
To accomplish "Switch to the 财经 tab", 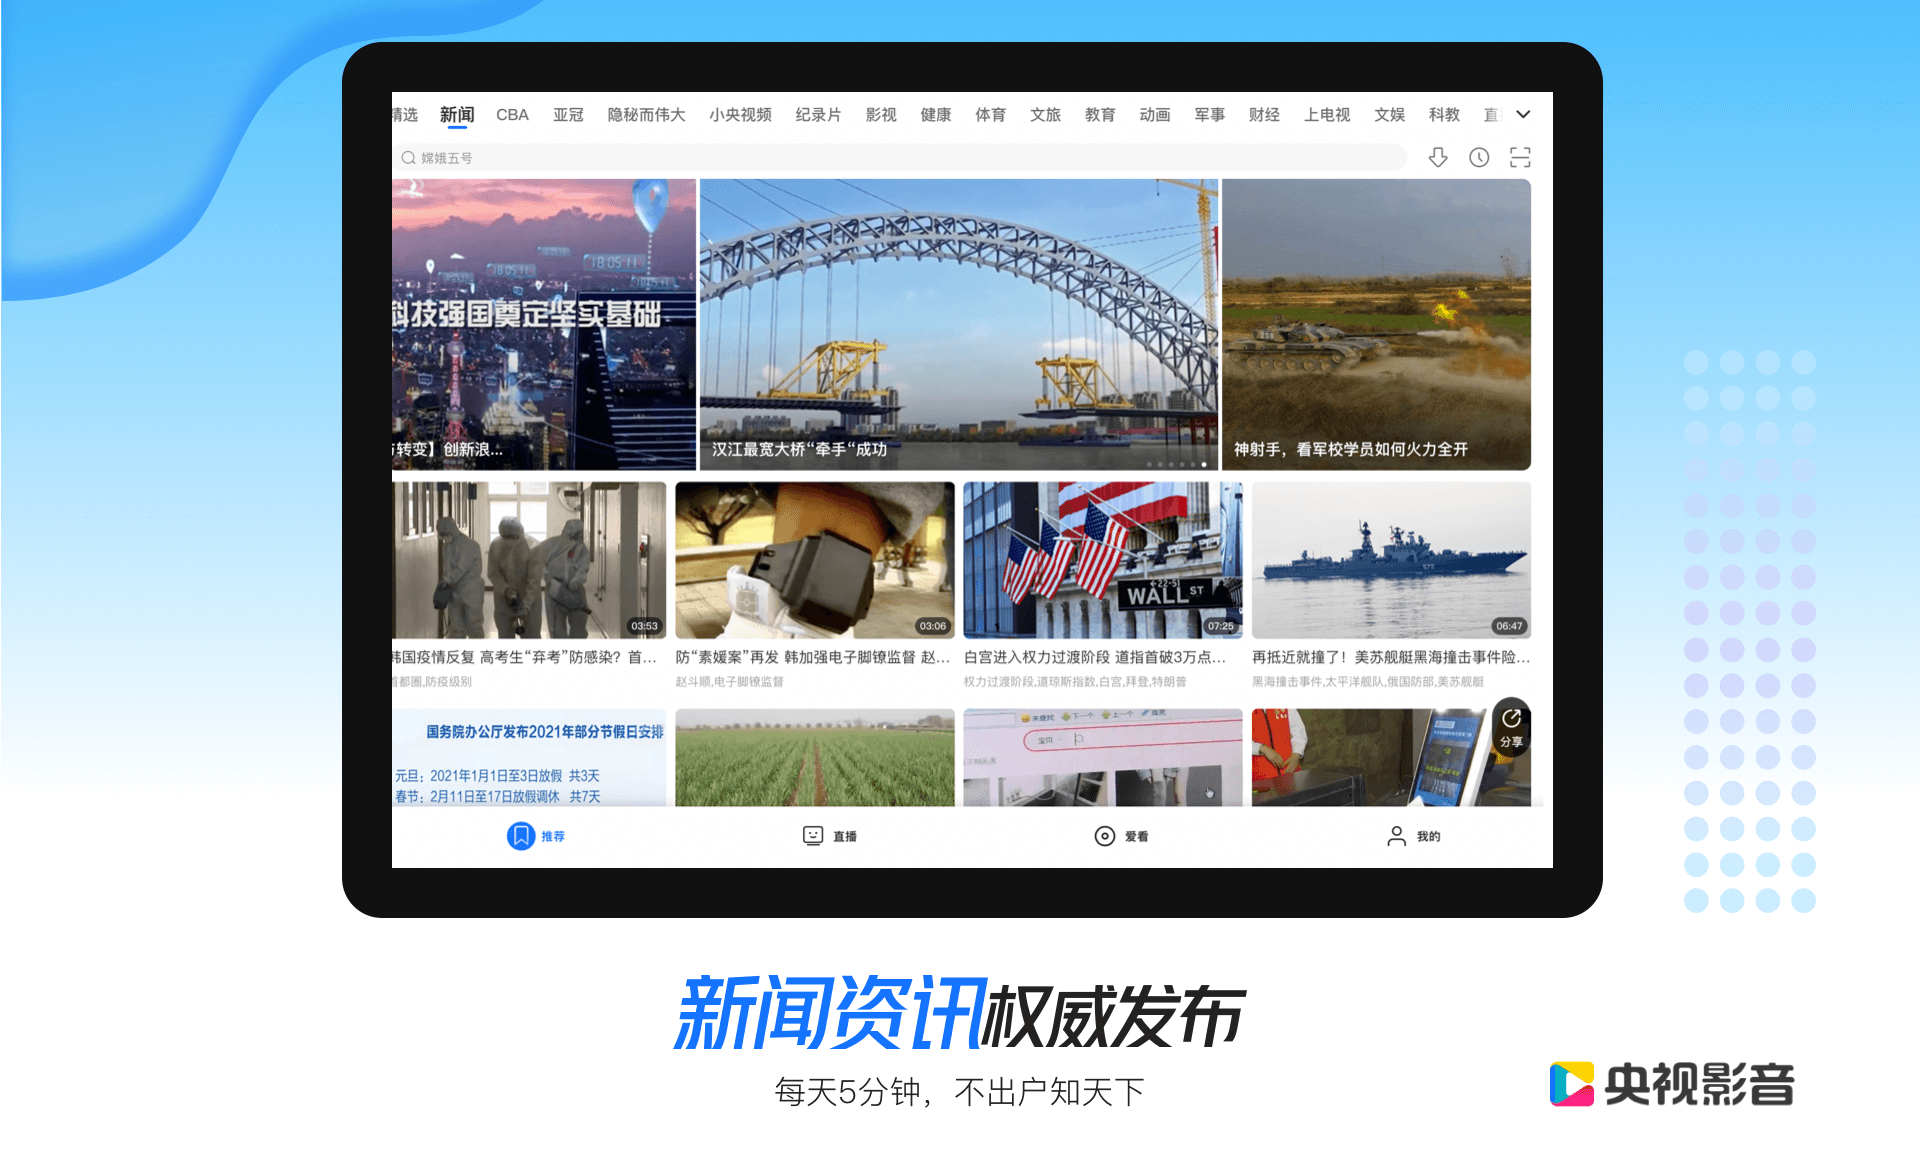I will coord(1264,114).
